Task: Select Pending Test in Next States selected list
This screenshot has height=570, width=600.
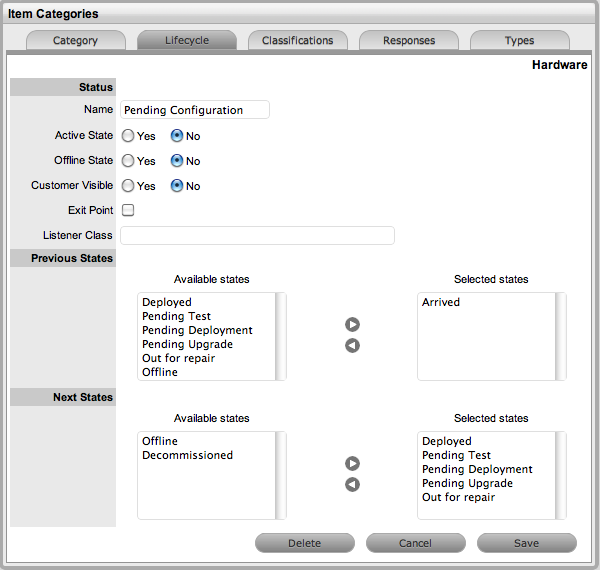Action: click(x=456, y=455)
